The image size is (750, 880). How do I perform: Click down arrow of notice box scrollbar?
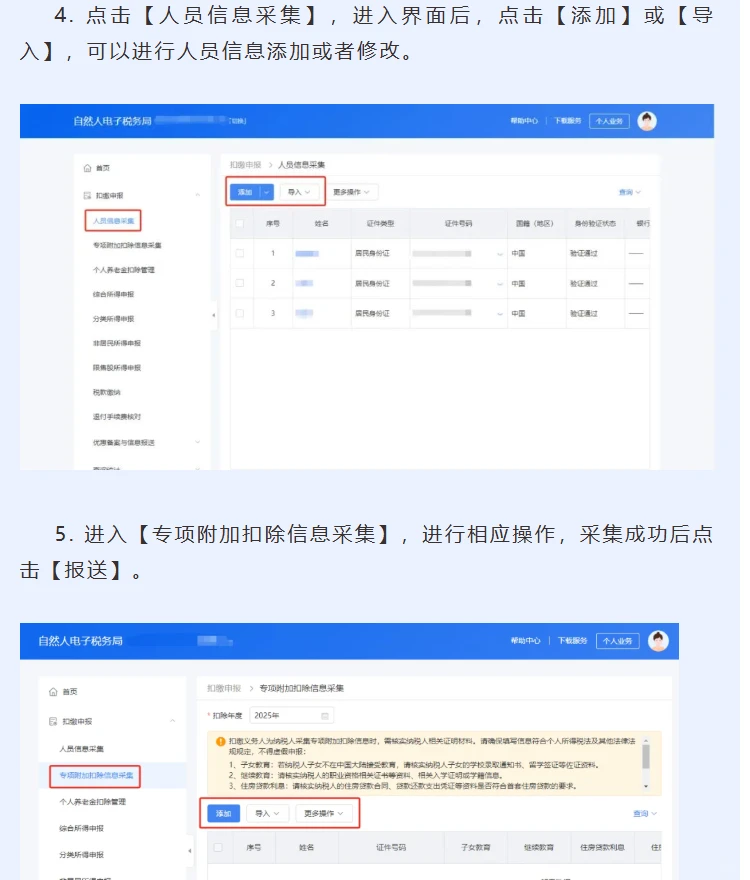tap(646, 786)
